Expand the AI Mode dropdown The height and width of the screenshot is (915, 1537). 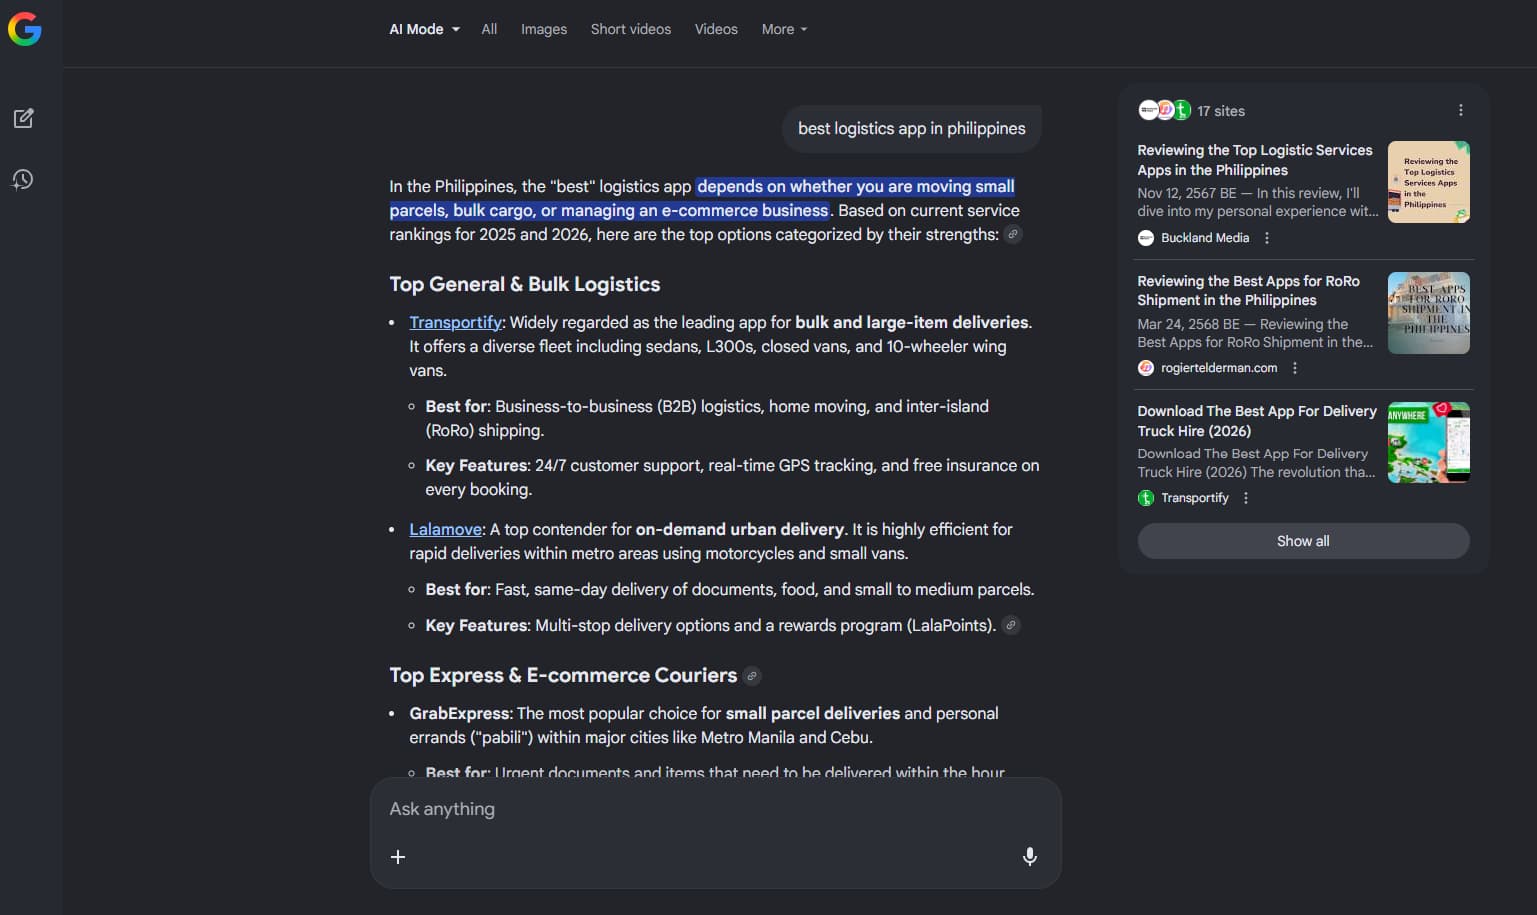425,29
